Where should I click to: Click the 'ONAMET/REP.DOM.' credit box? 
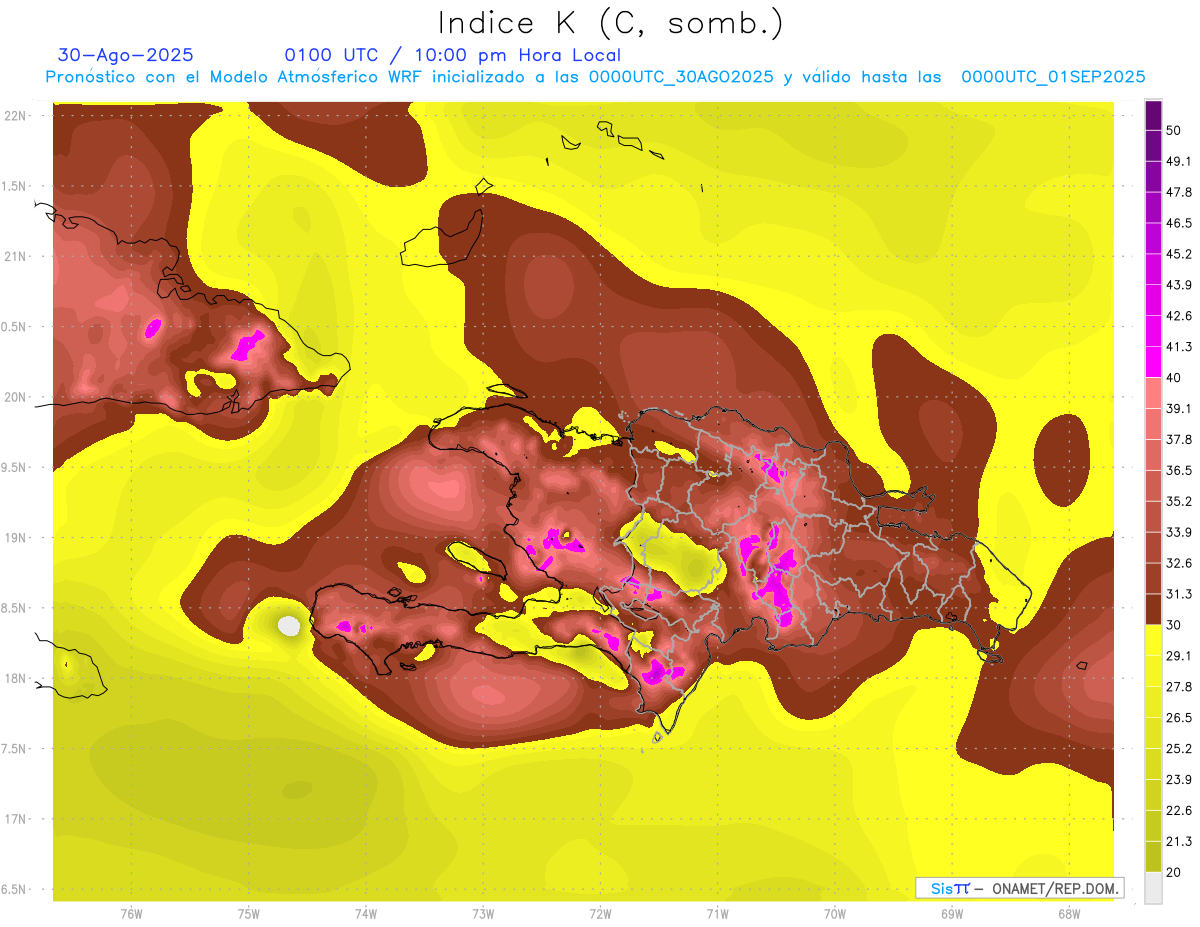(1019, 888)
